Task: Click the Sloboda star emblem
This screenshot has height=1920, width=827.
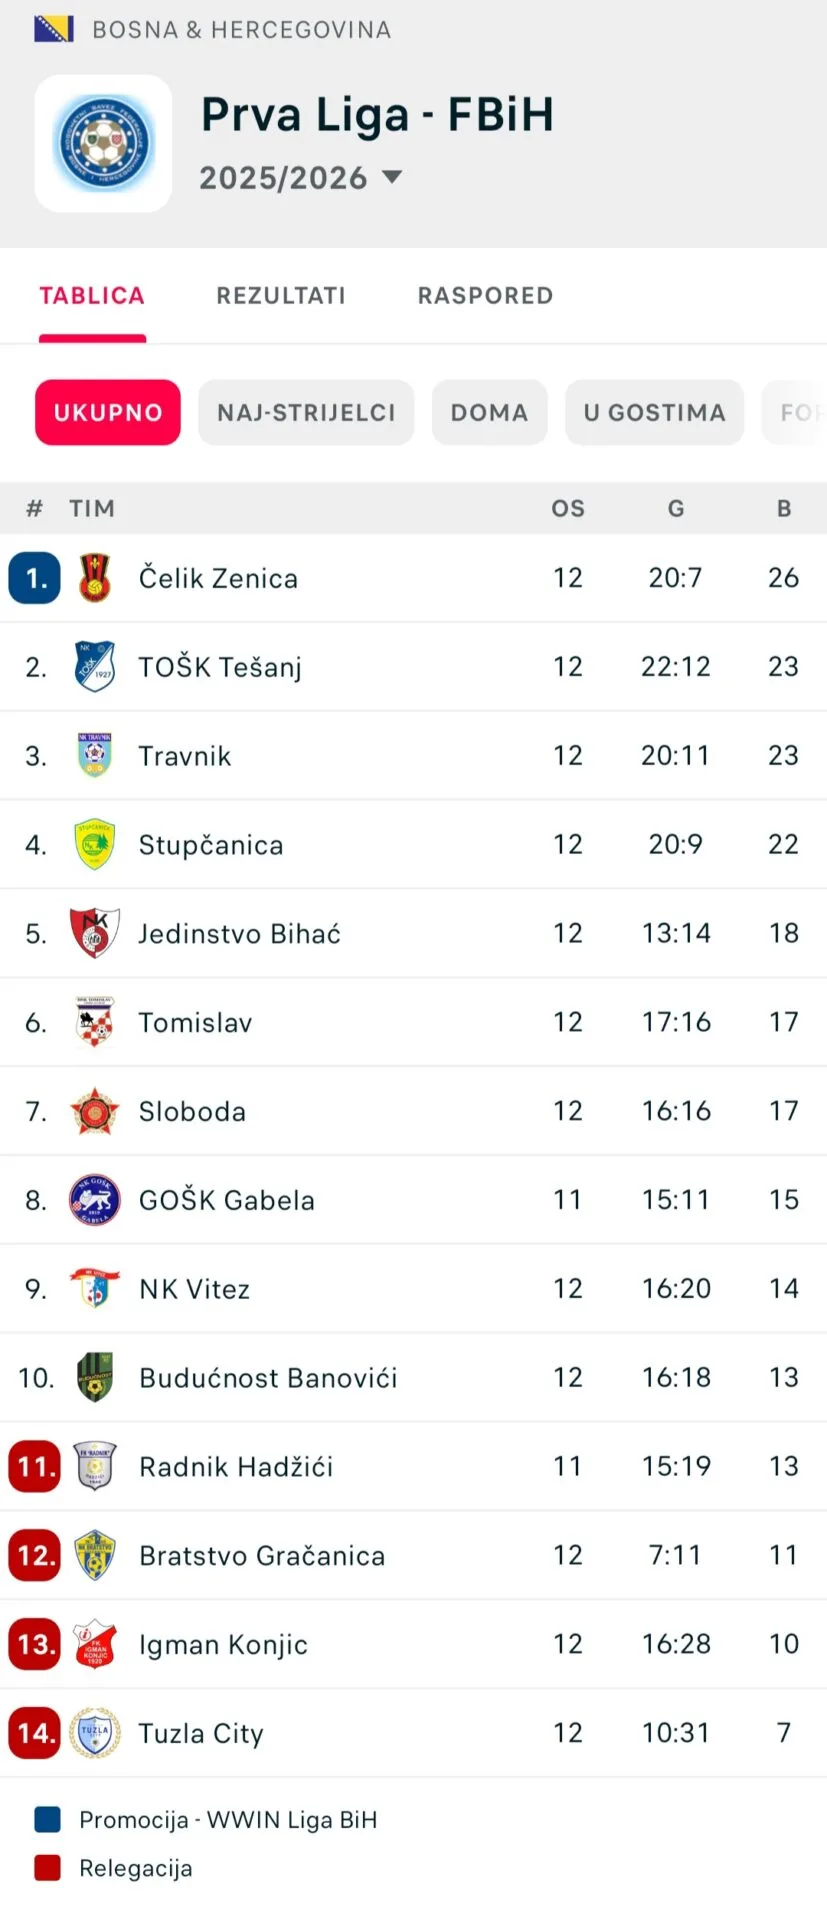Action: point(94,1111)
